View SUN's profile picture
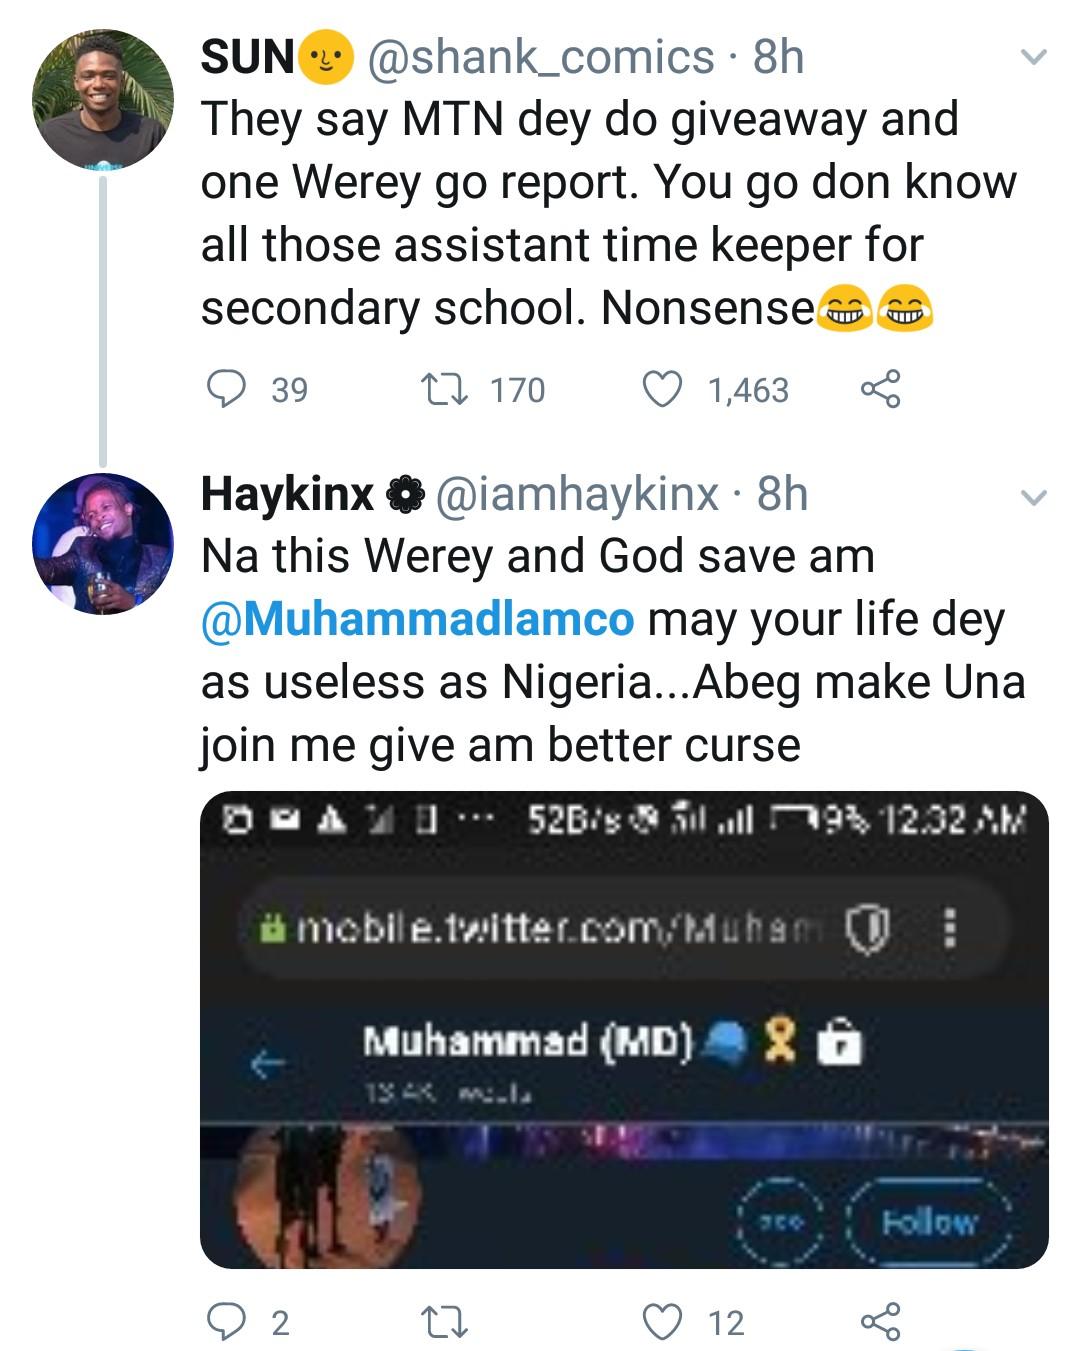The height and width of the screenshot is (1351, 1080). 102,98
